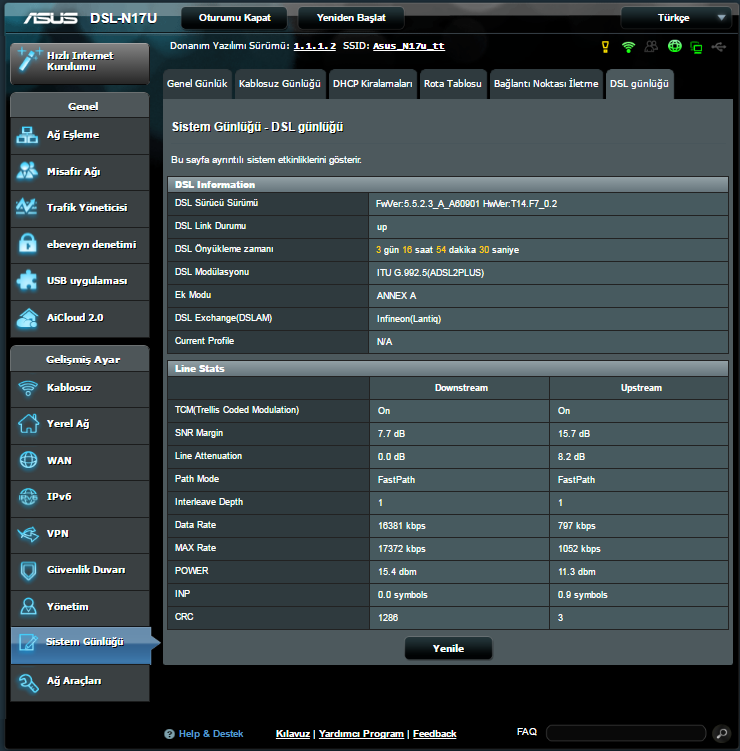Switch to the Rota Tablosu tab

click(x=453, y=84)
